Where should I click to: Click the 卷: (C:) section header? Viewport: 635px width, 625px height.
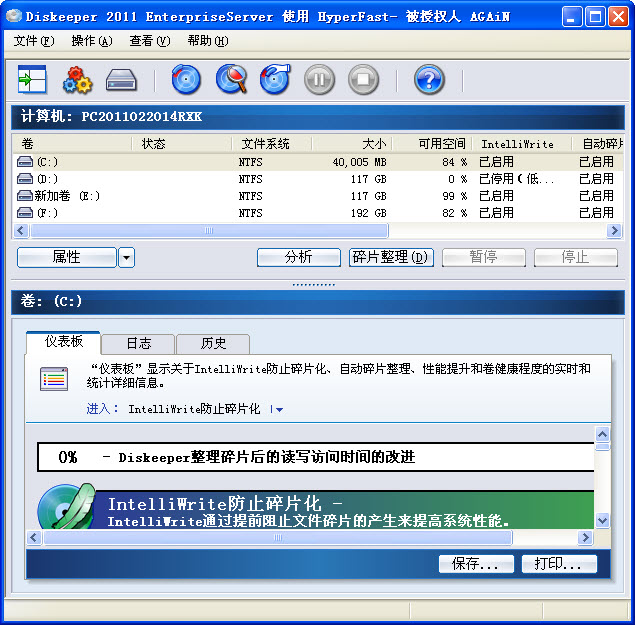(318, 302)
